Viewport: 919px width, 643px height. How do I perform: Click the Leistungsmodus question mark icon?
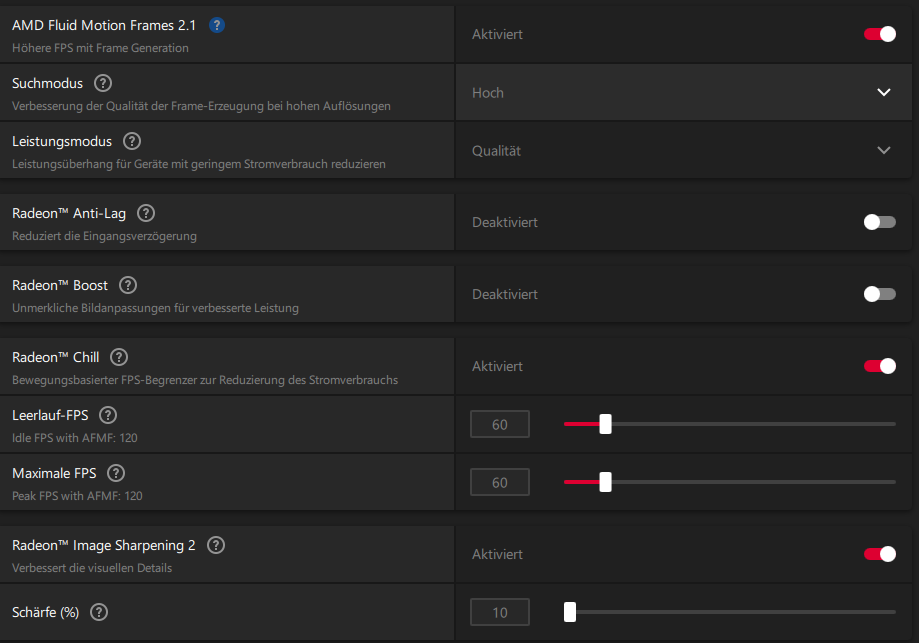pos(131,142)
